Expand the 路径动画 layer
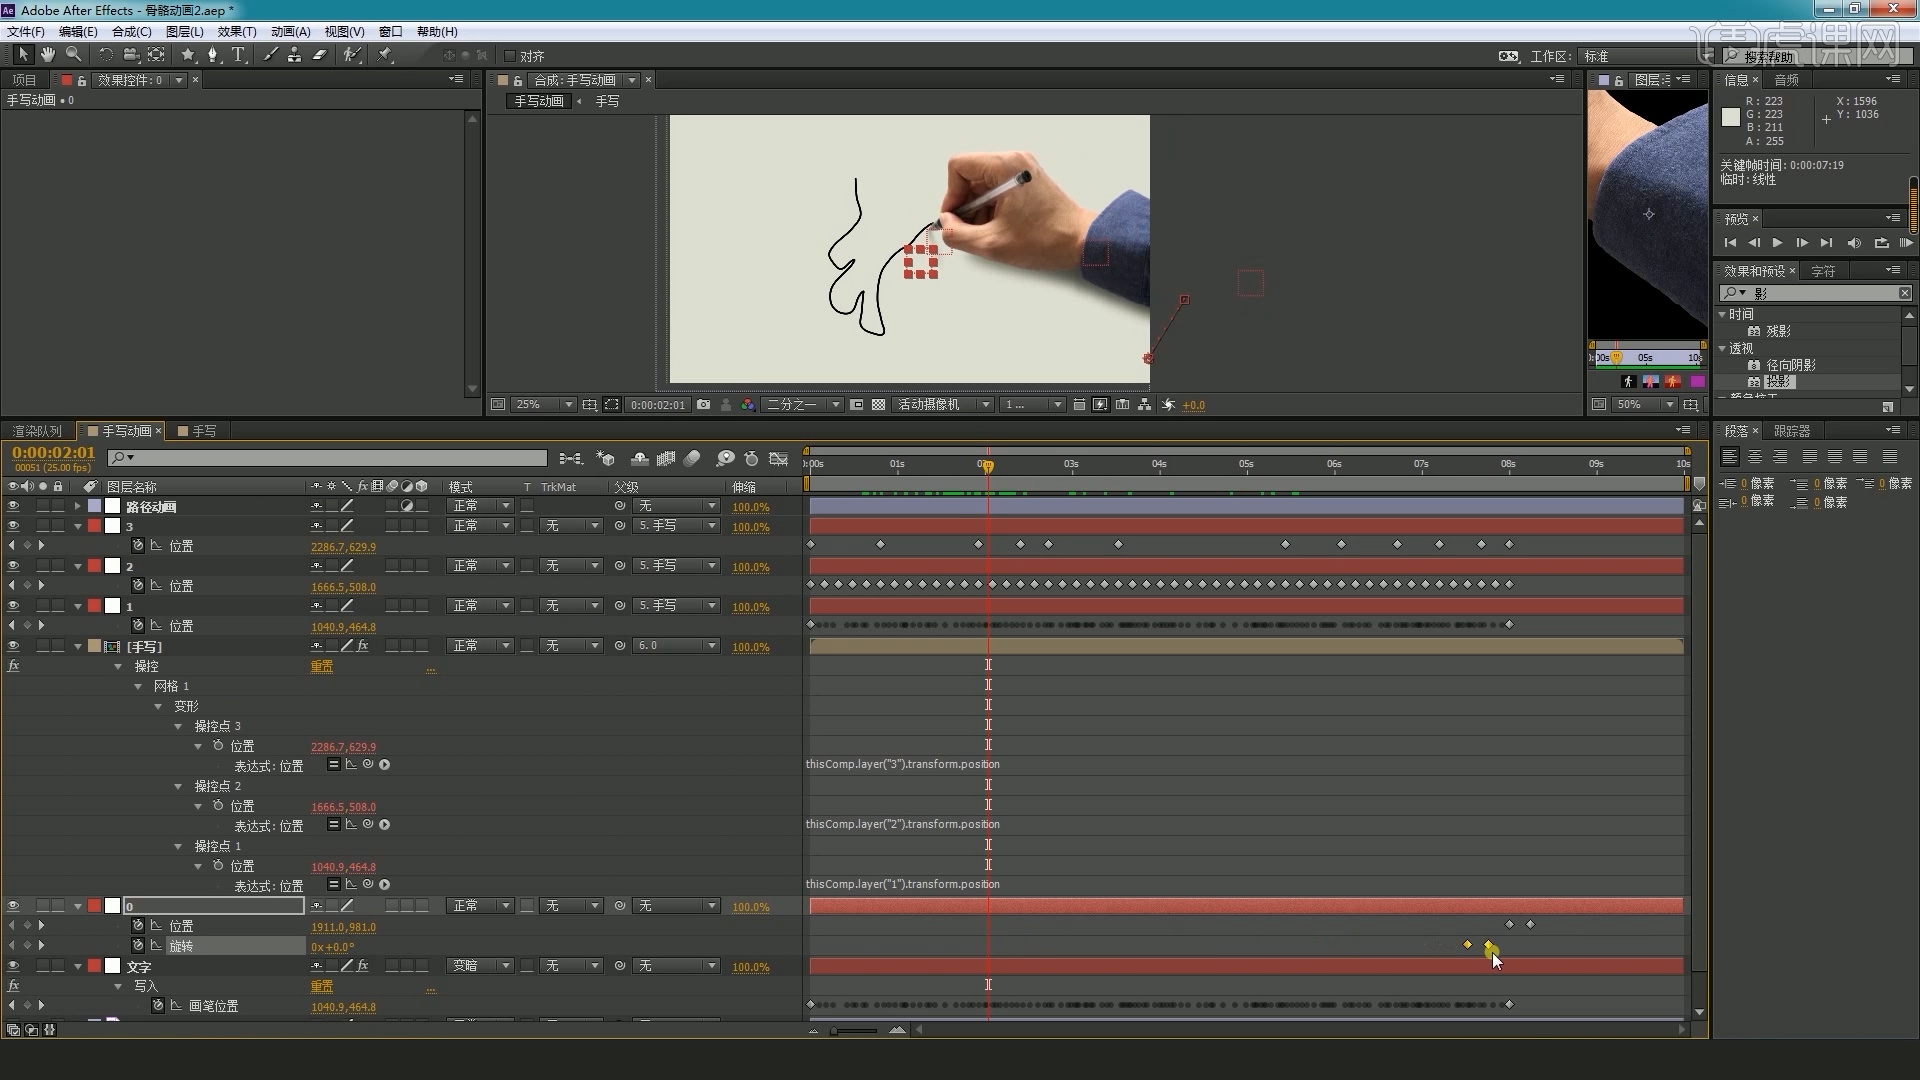The width and height of the screenshot is (1920, 1080). (78, 507)
